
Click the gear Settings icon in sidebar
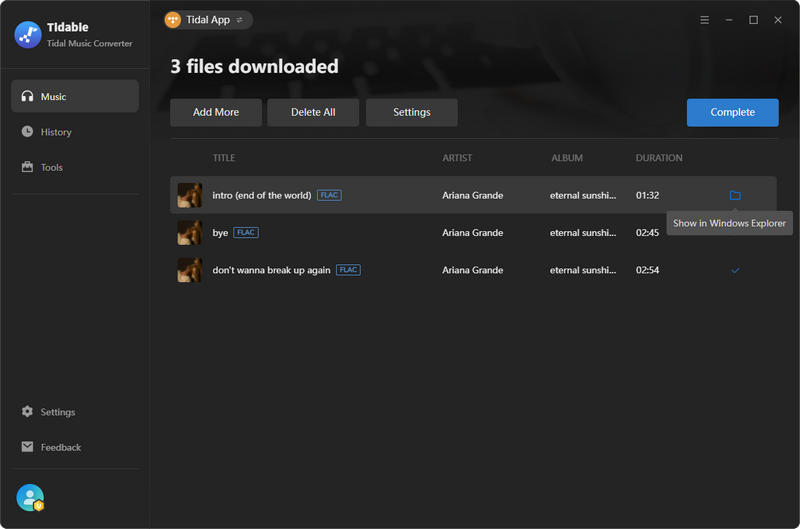pos(27,411)
